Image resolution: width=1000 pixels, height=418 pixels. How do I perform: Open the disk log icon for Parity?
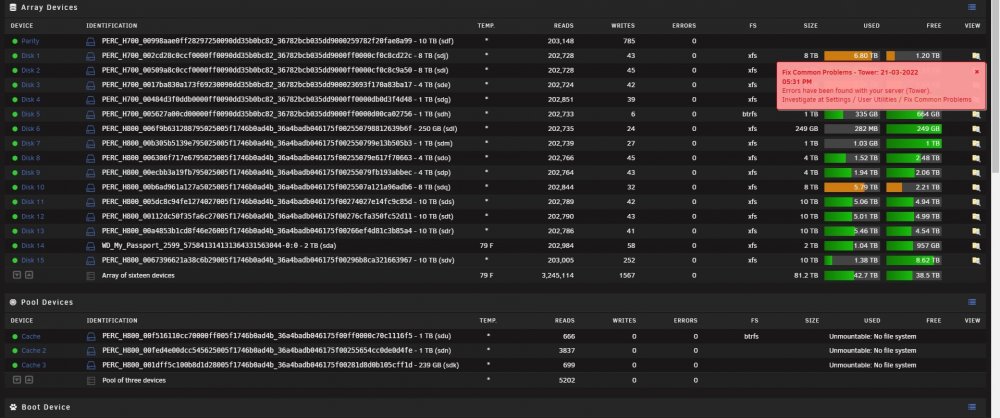[91, 41]
